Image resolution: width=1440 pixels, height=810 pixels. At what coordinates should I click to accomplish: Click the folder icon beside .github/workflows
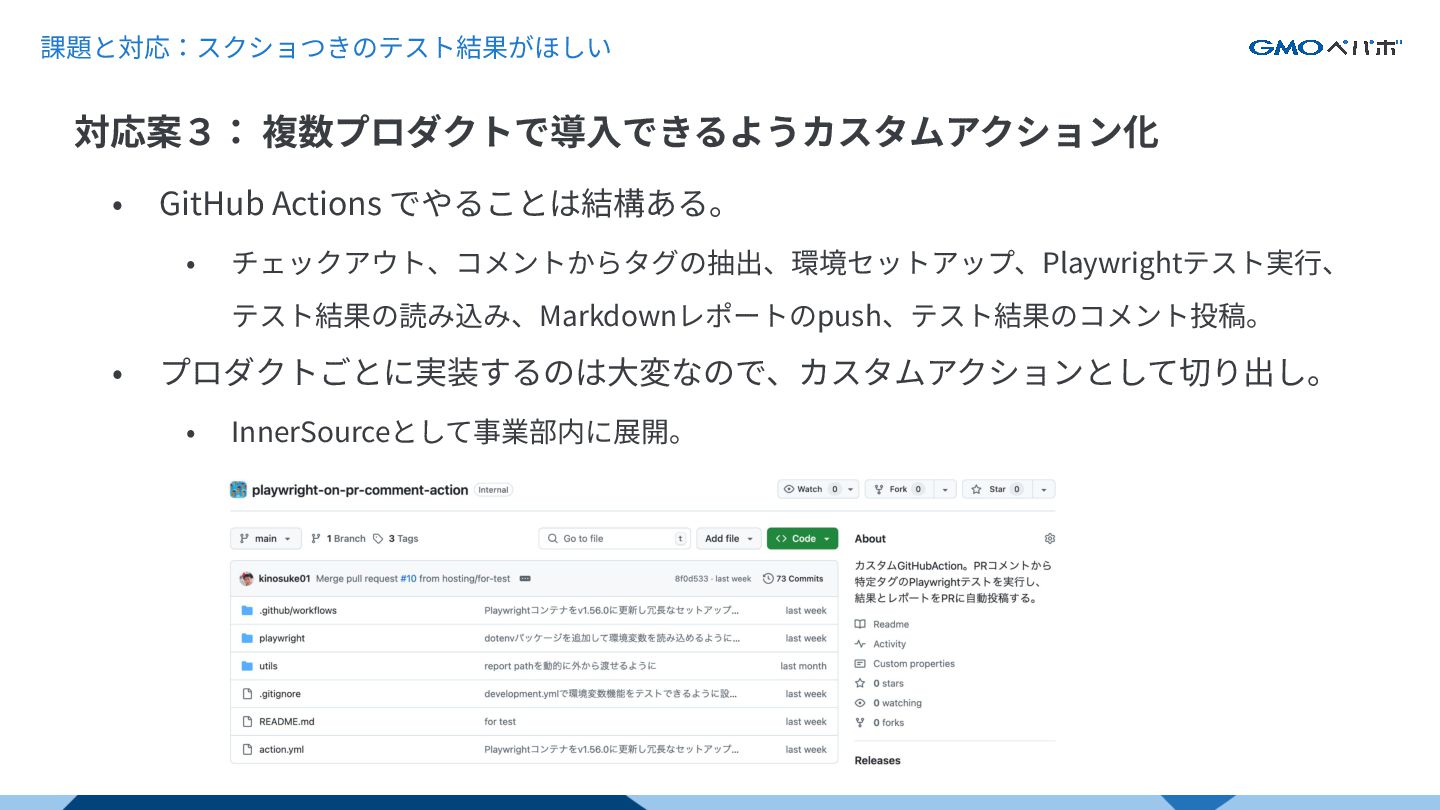[247, 610]
